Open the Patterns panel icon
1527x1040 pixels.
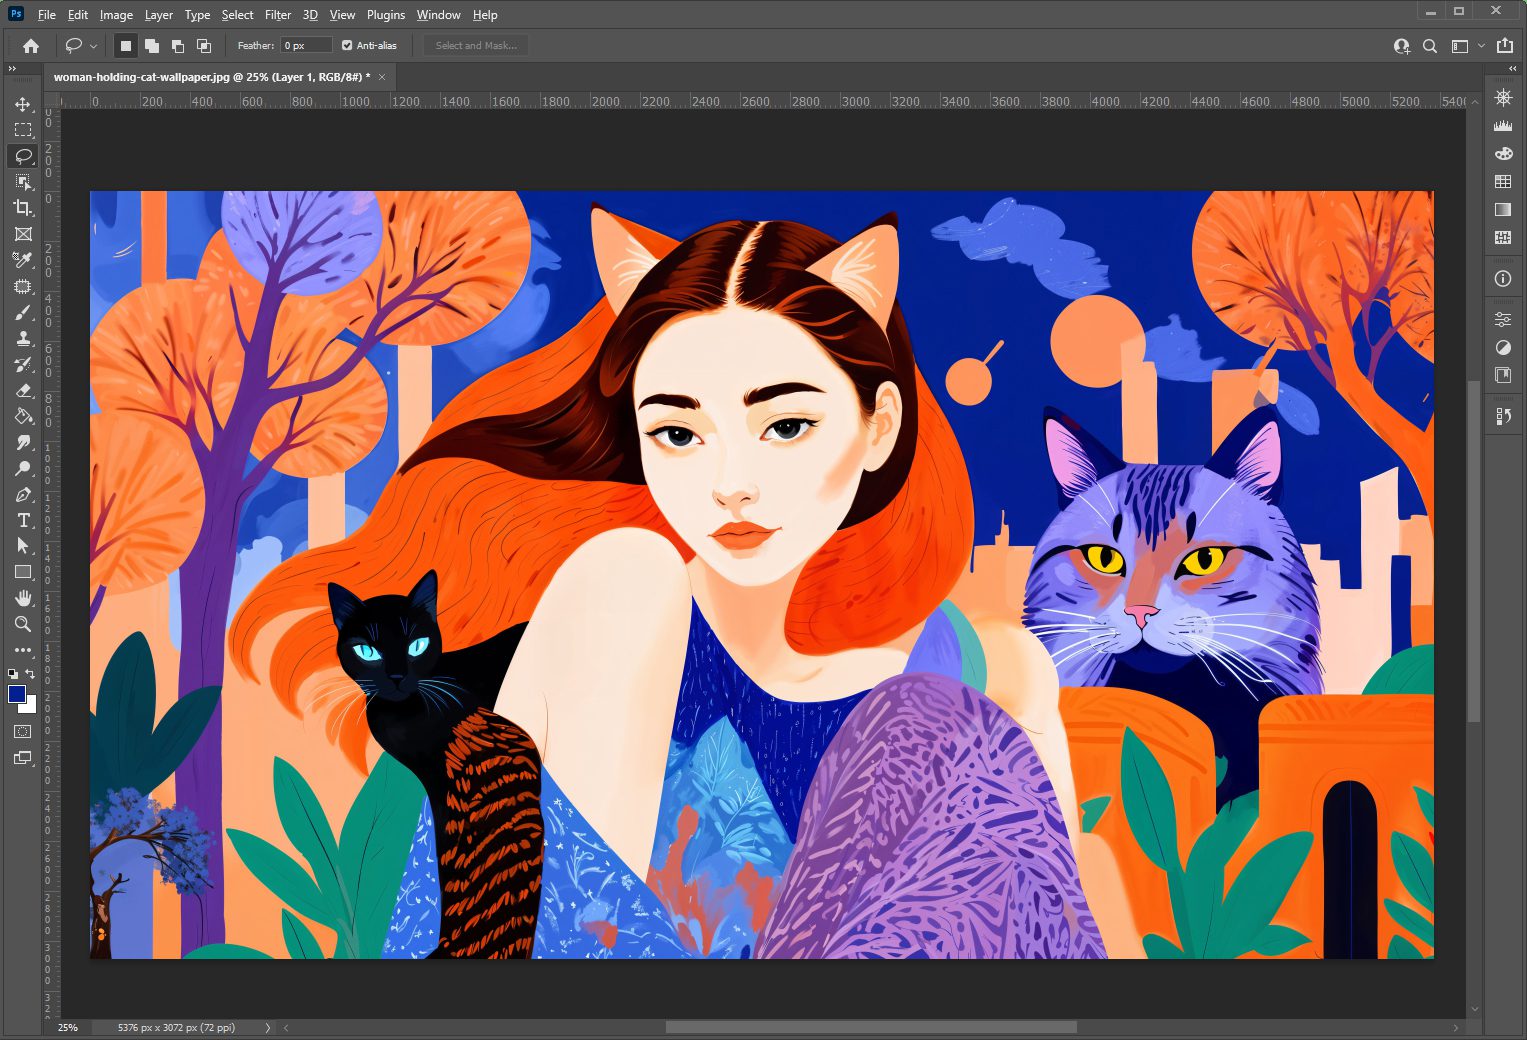(1502, 238)
